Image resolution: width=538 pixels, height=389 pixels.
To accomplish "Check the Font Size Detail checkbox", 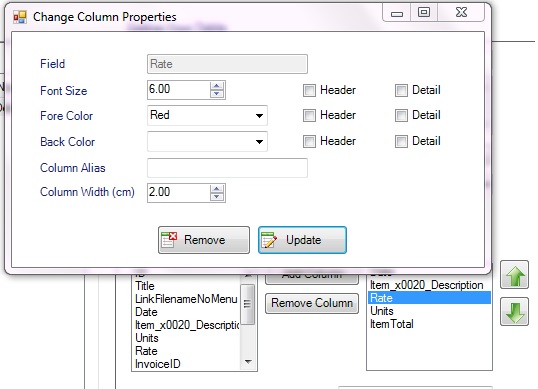I will tap(401, 91).
